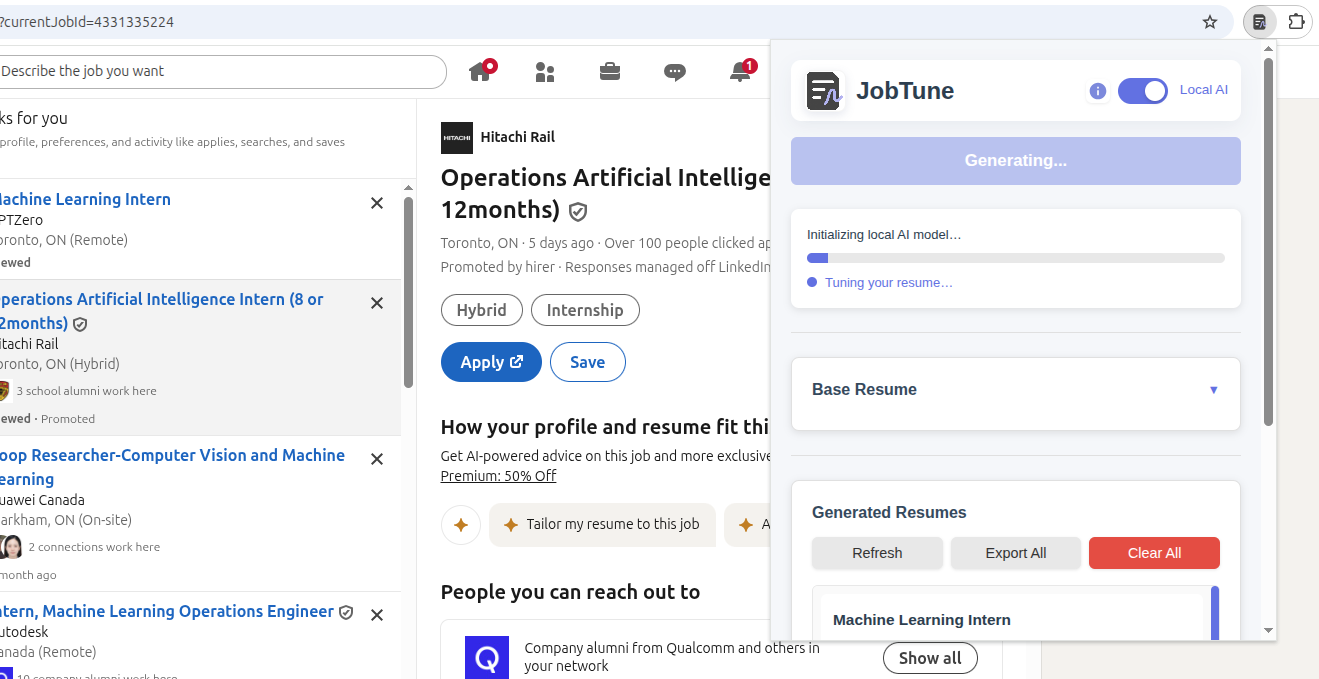This screenshot has height=679, width=1319.
Task: Open Machine Learning Operations Engineer job link
Action: (167, 611)
